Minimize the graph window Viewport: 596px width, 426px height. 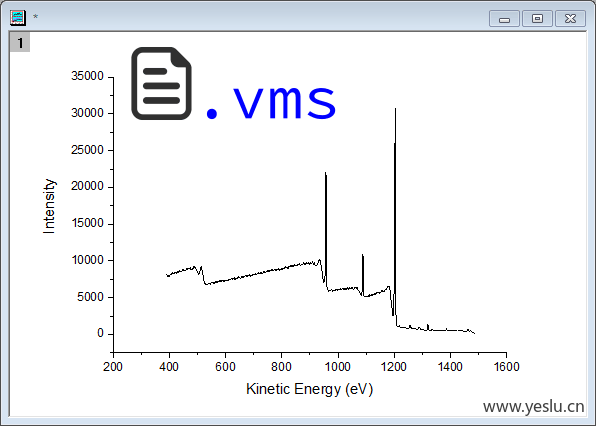point(504,19)
